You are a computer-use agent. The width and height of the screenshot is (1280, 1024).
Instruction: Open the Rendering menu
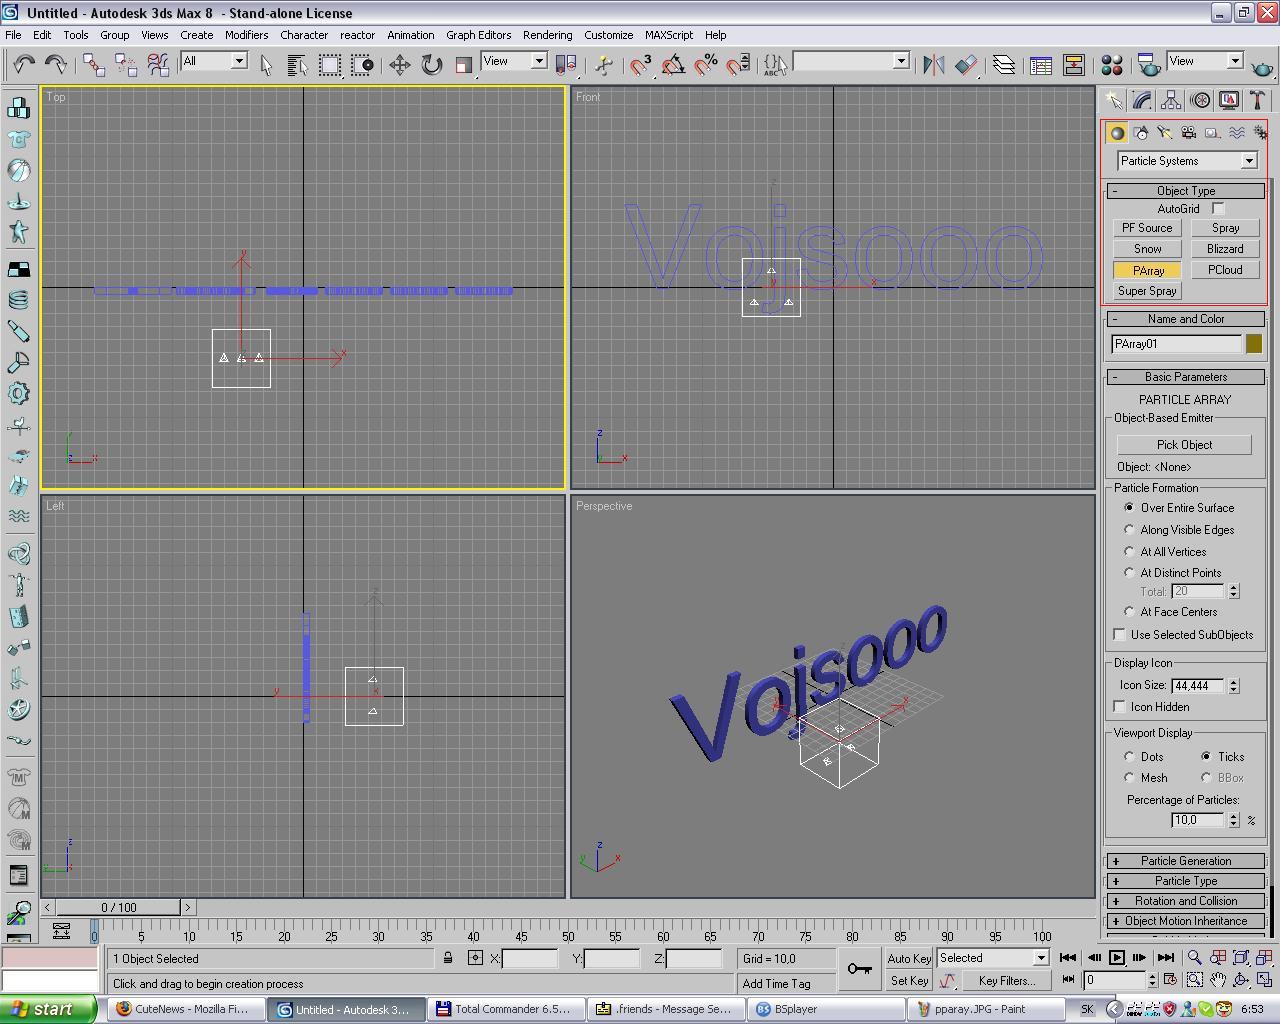tap(547, 35)
